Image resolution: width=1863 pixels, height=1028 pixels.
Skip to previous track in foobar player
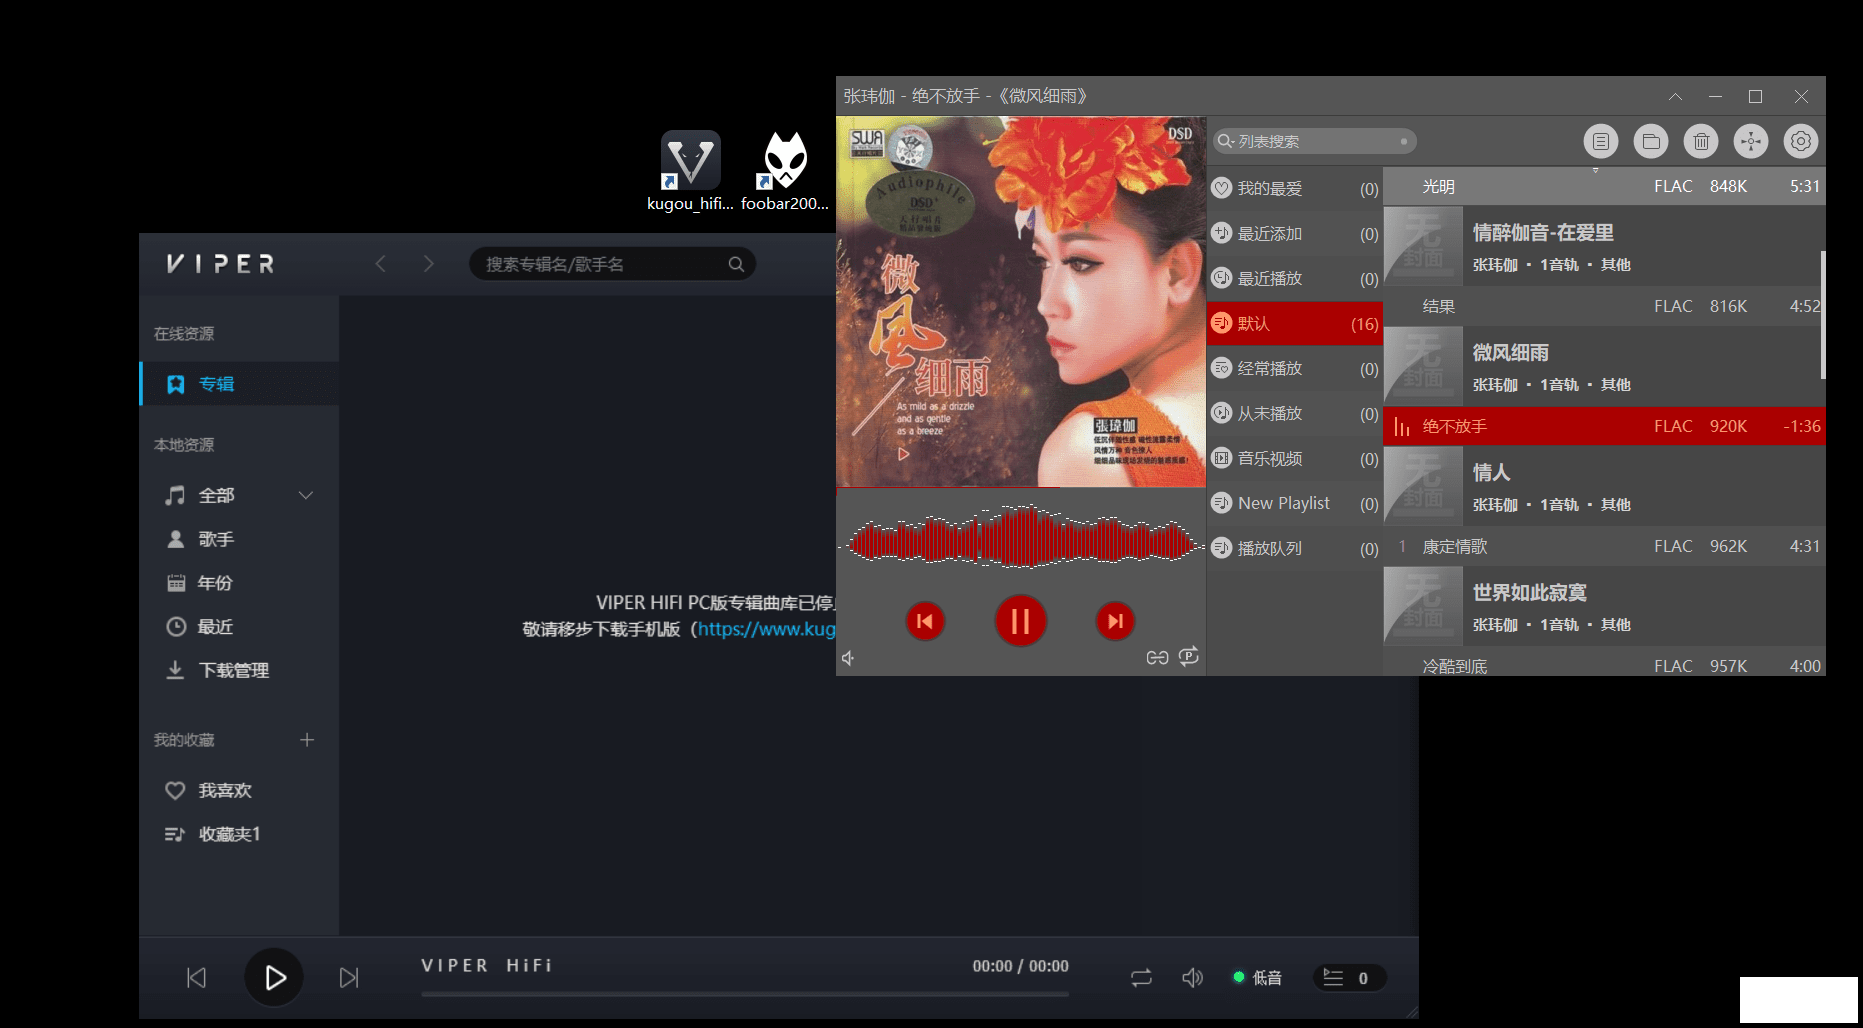coord(925,621)
